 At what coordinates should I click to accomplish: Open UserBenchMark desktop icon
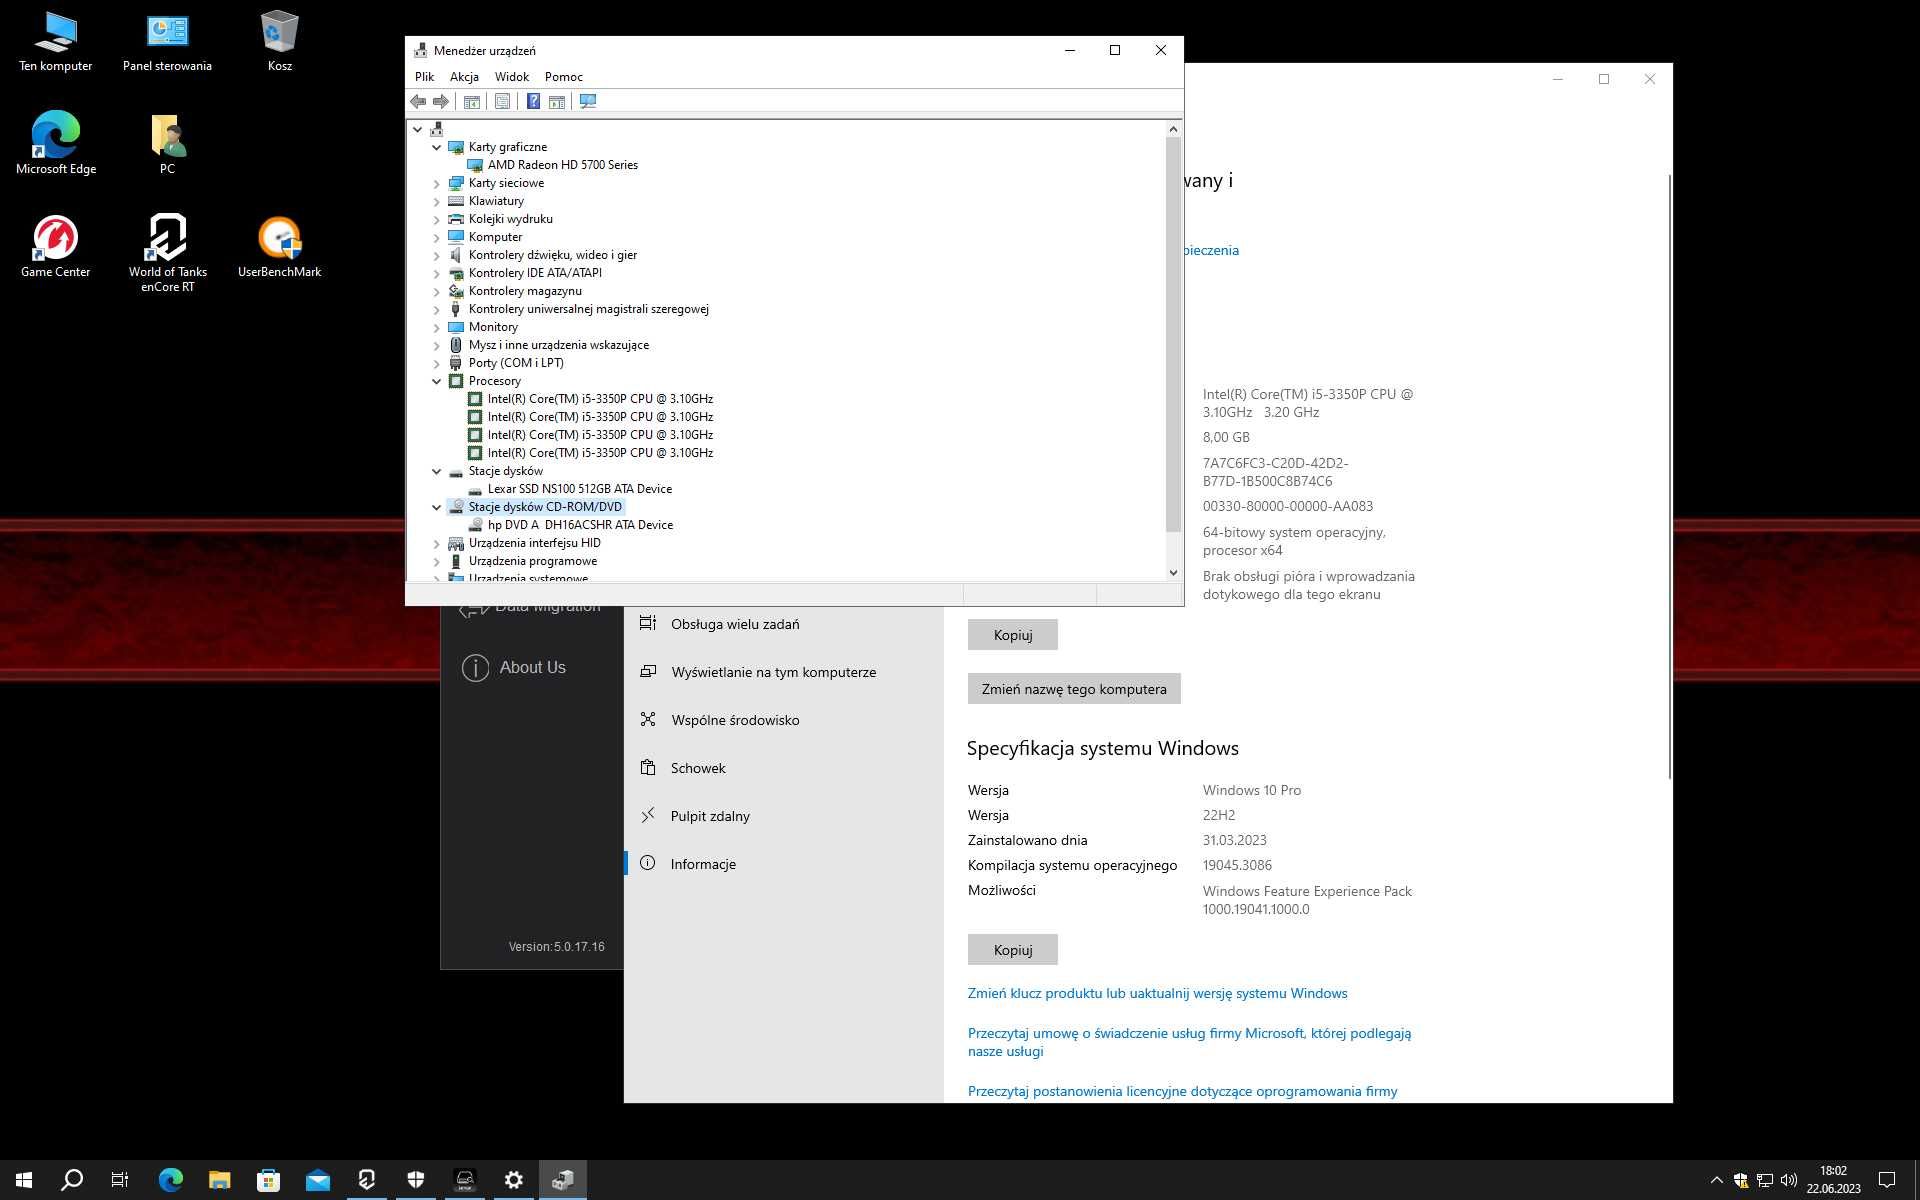pyautogui.click(x=279, y=247)
